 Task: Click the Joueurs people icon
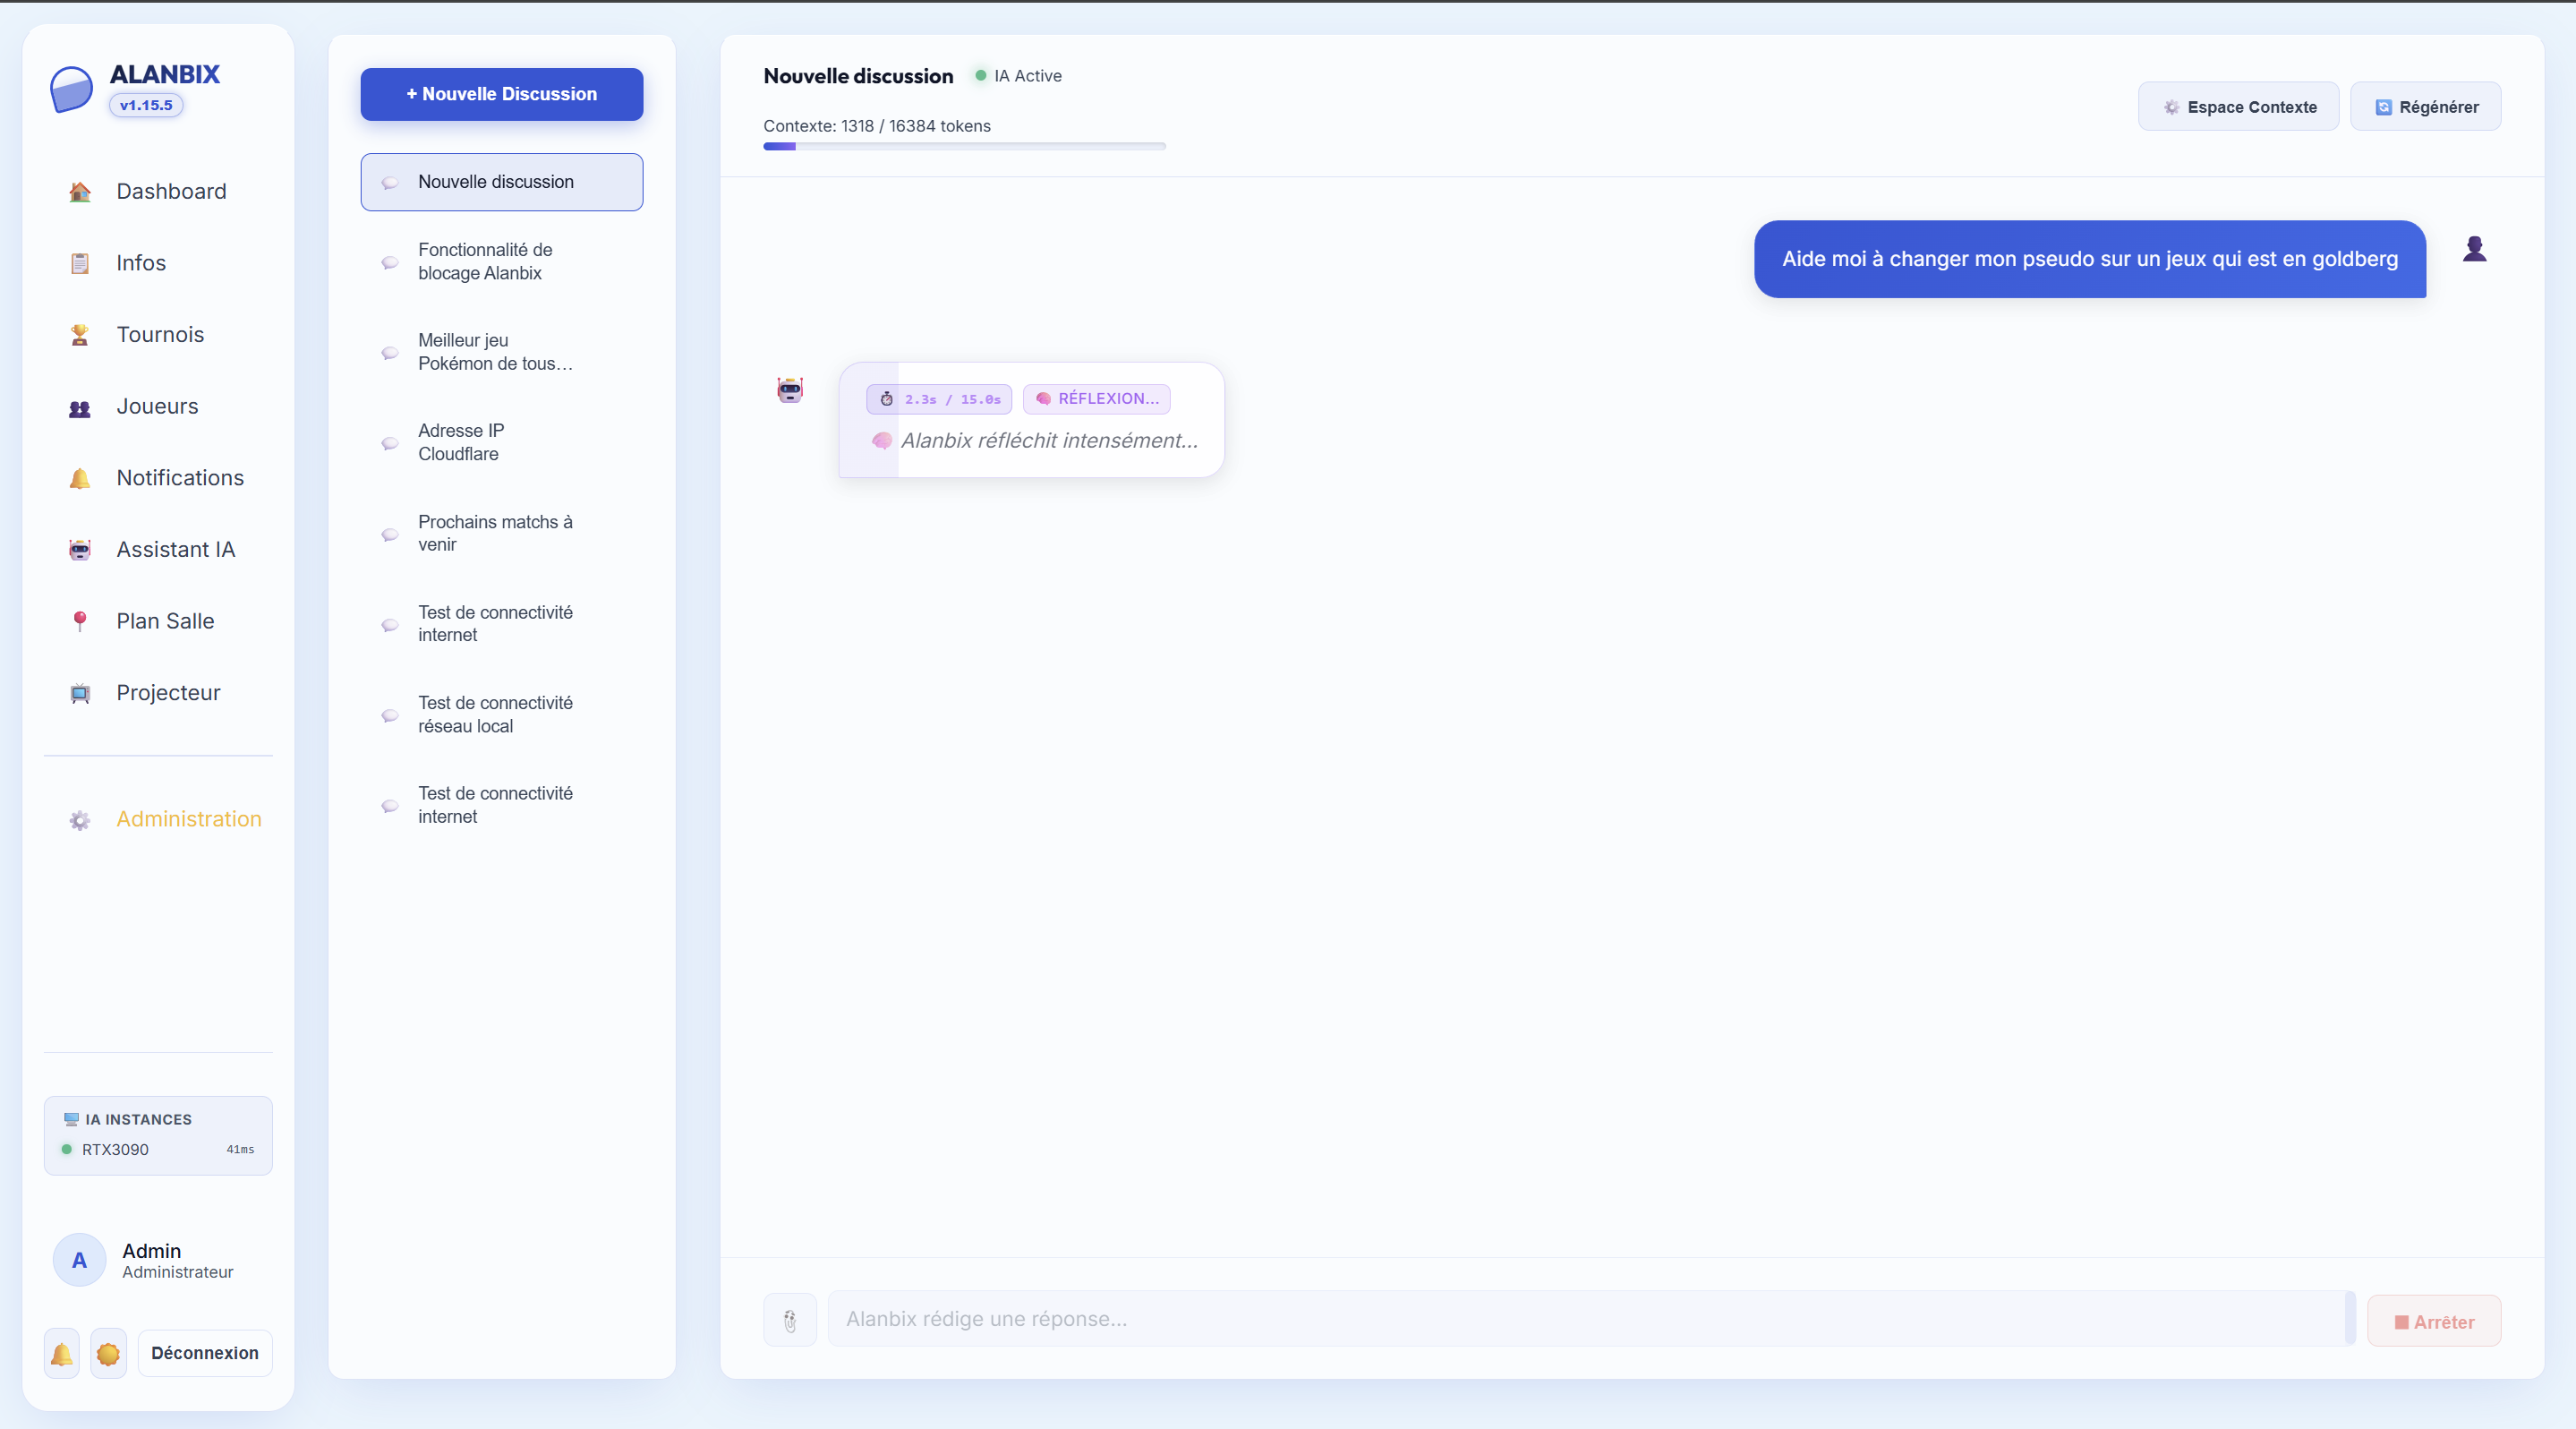coord(80,407)
